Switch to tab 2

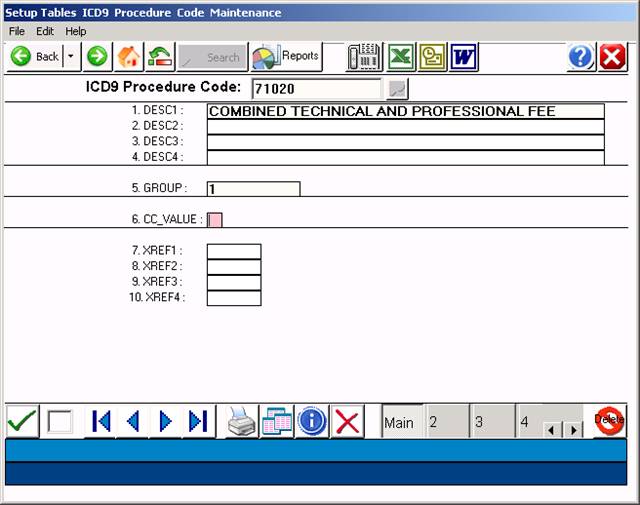pos(445,422)
